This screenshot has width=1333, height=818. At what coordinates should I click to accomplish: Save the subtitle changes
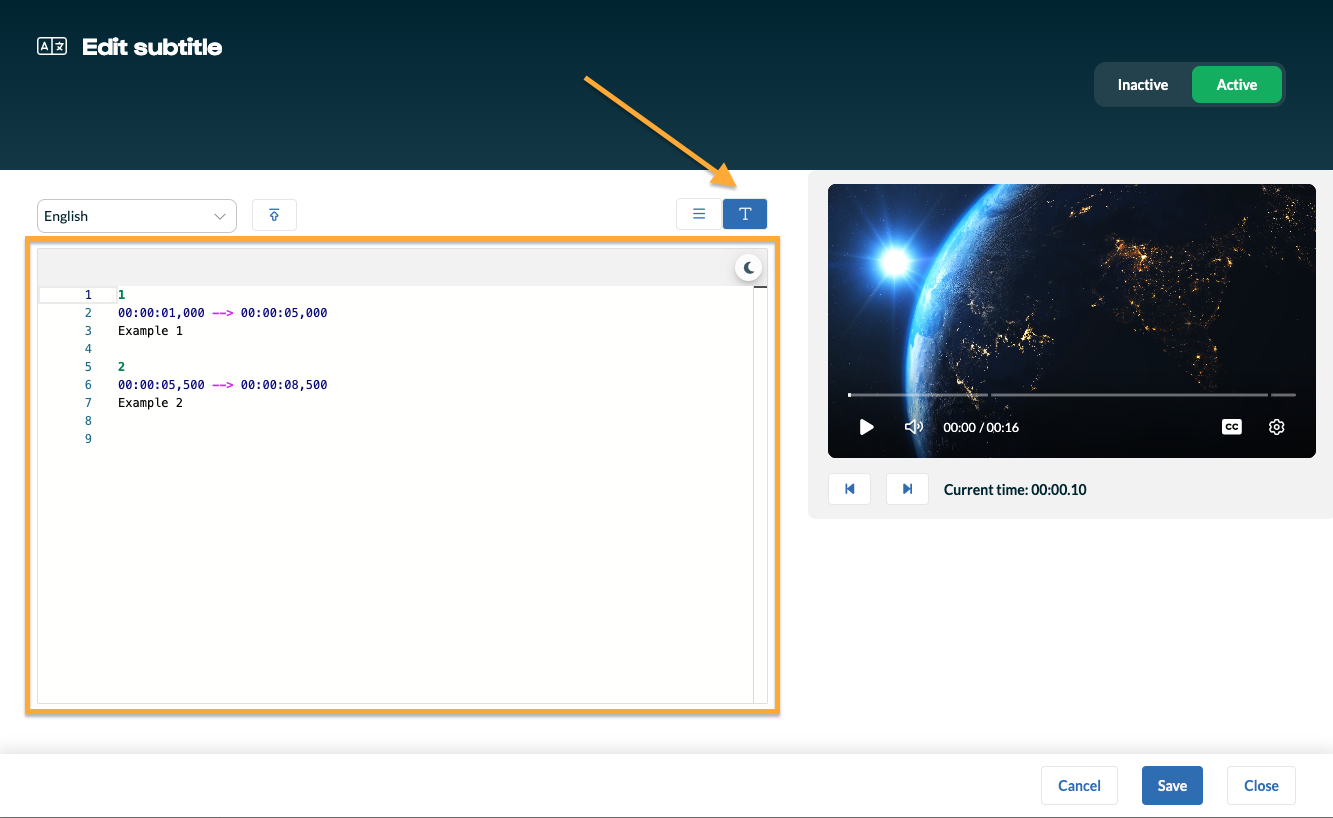(1172, 786)
